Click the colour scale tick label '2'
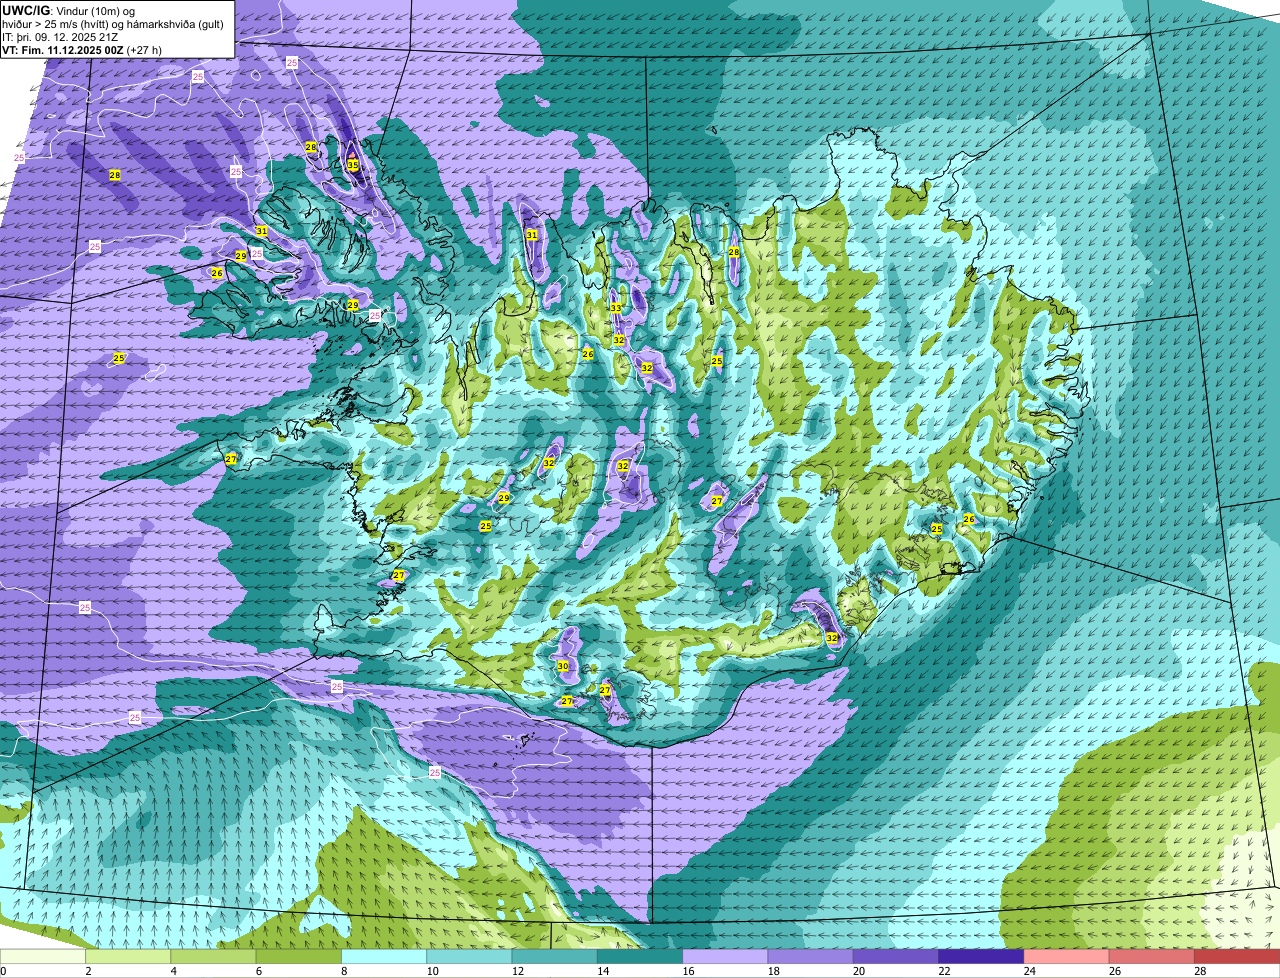This screenshot has width=1280, height=978. (88, 971)
